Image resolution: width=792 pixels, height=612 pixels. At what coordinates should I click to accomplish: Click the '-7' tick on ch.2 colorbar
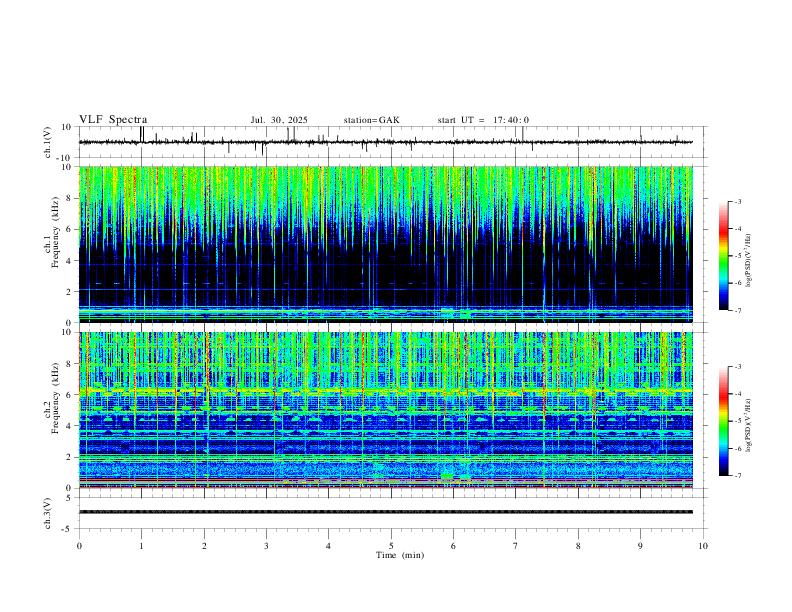point(737,475)
